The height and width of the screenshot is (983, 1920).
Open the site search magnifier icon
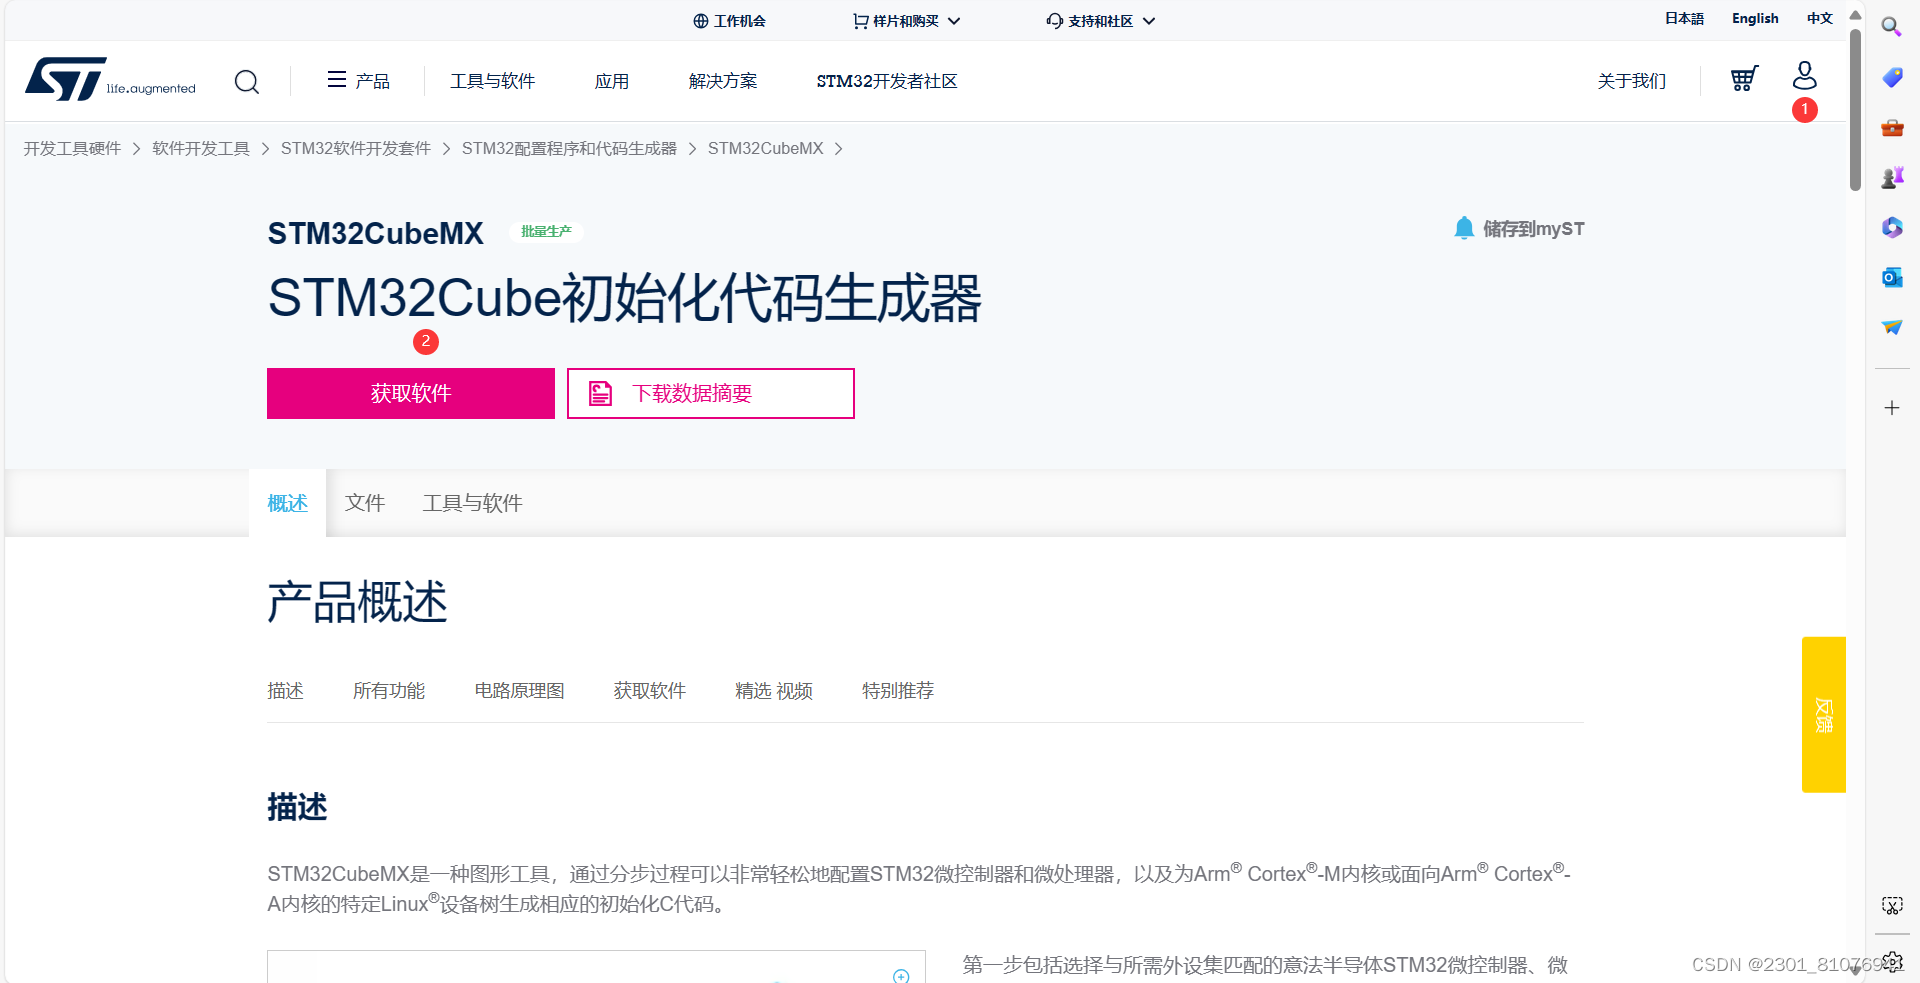coord(247,81)
